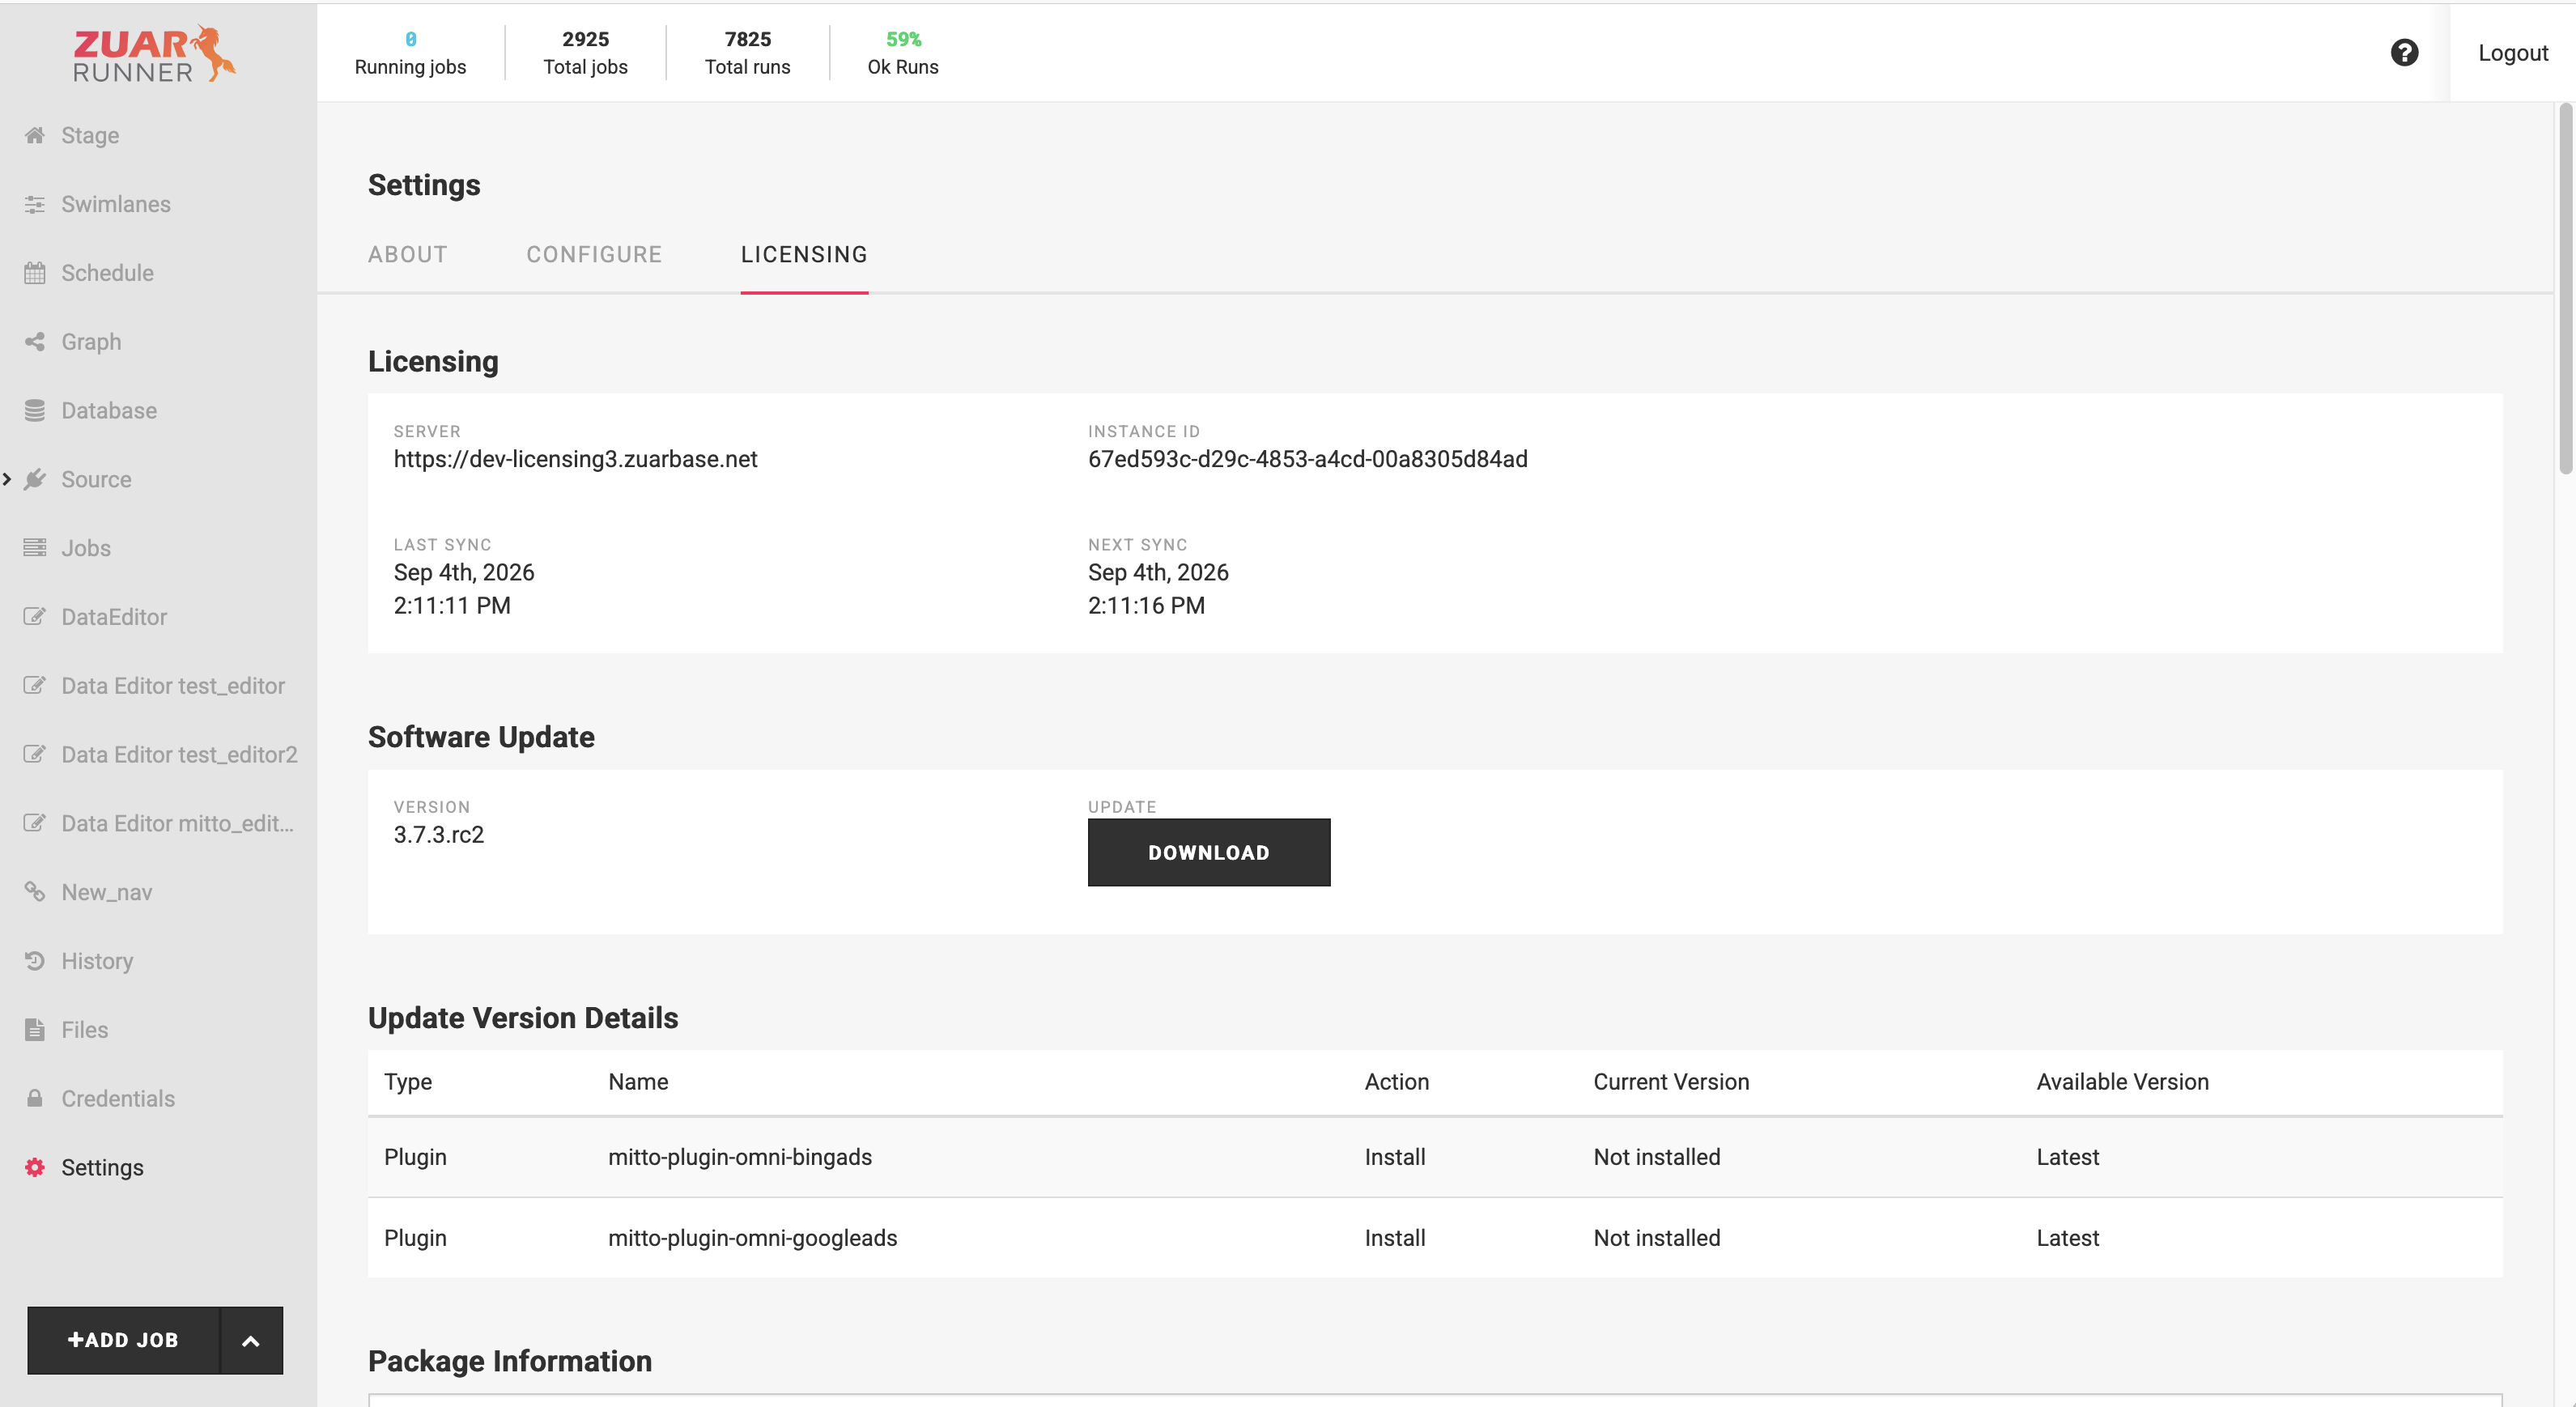Switch to the Configure tab

pos(594,255)
